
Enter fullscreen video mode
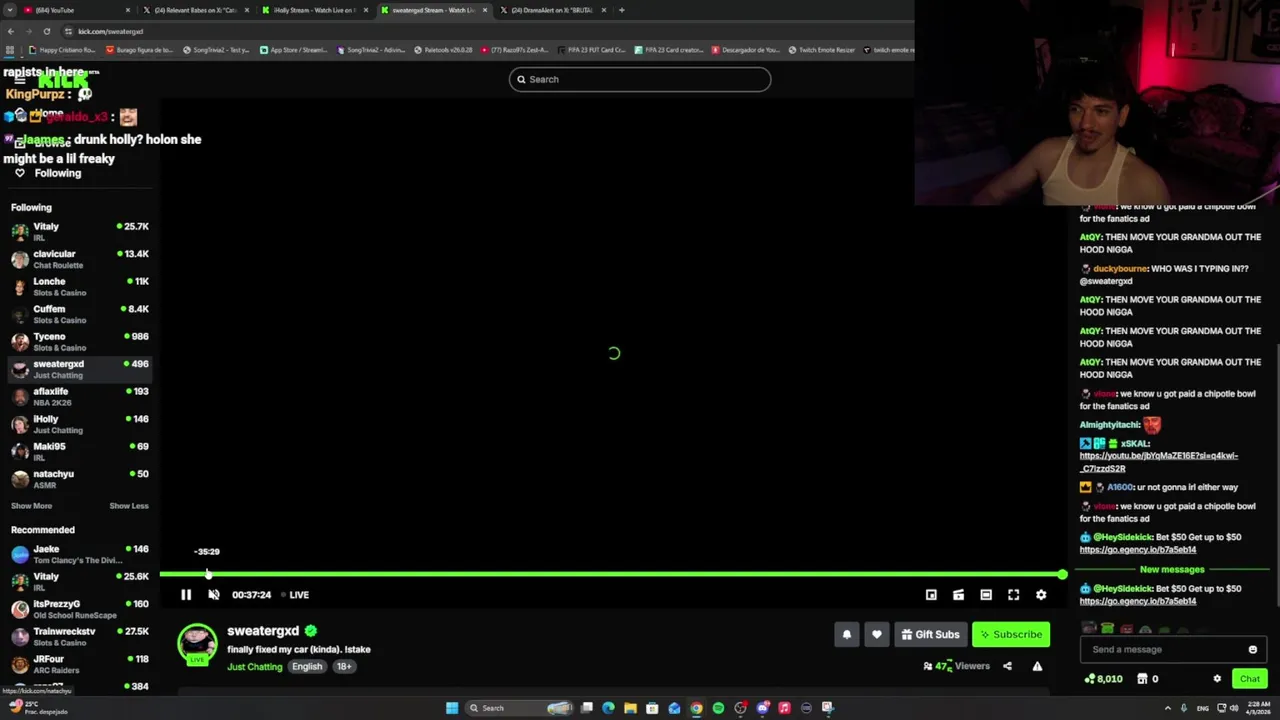tap(1013, 595)
